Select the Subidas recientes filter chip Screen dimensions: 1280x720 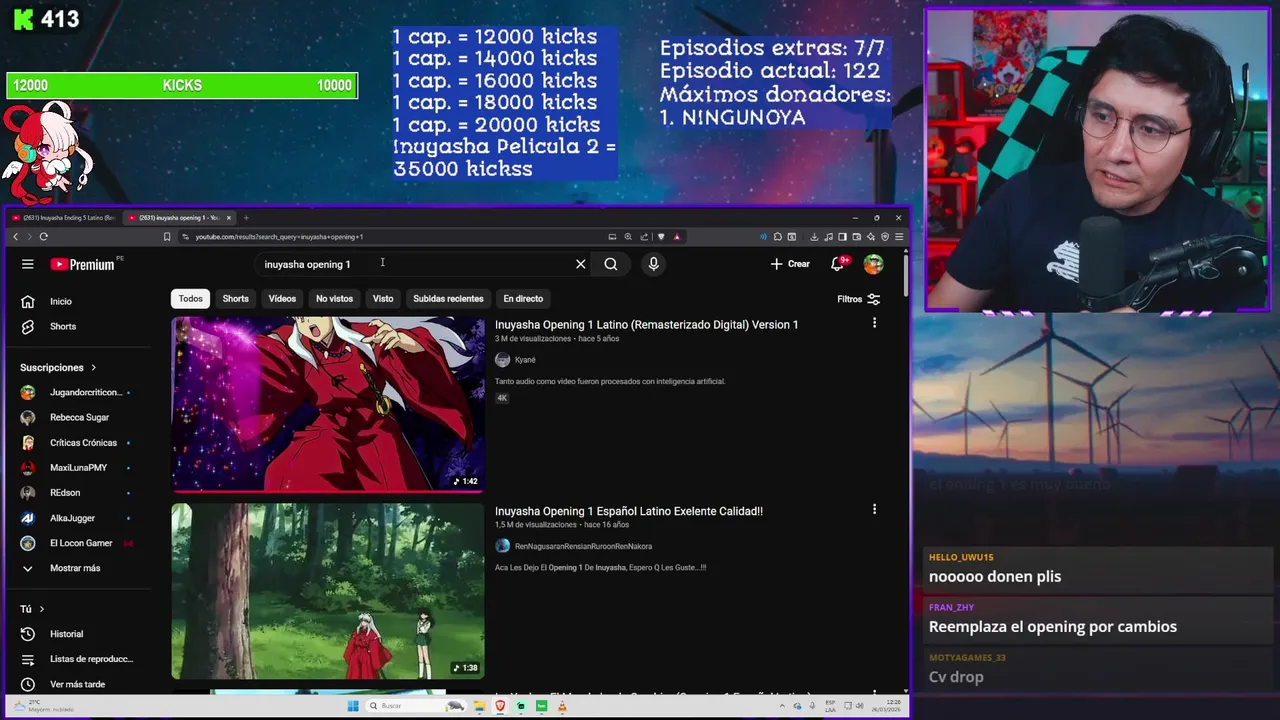[x=448, y=299]
